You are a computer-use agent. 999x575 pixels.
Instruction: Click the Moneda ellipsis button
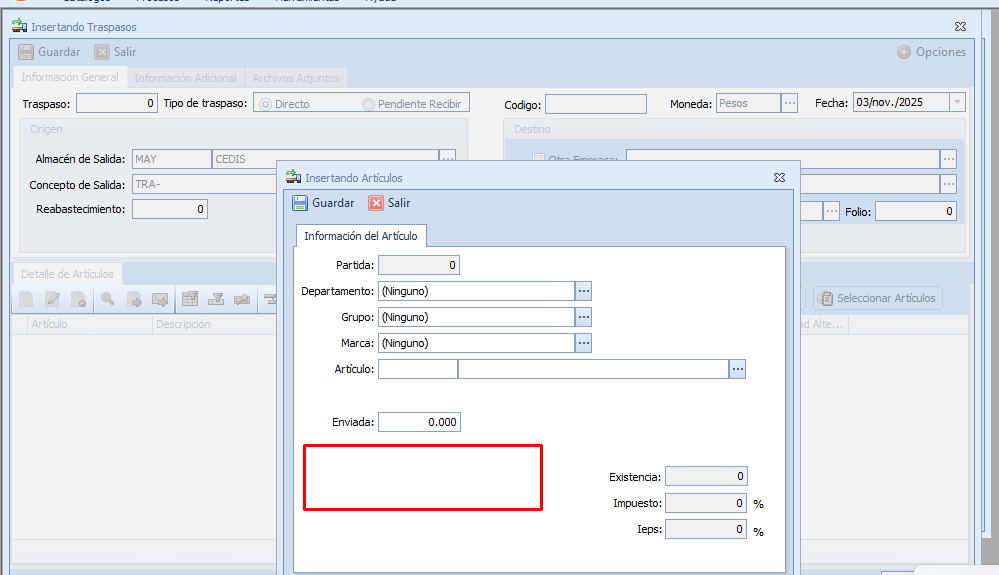coord(790,103)
